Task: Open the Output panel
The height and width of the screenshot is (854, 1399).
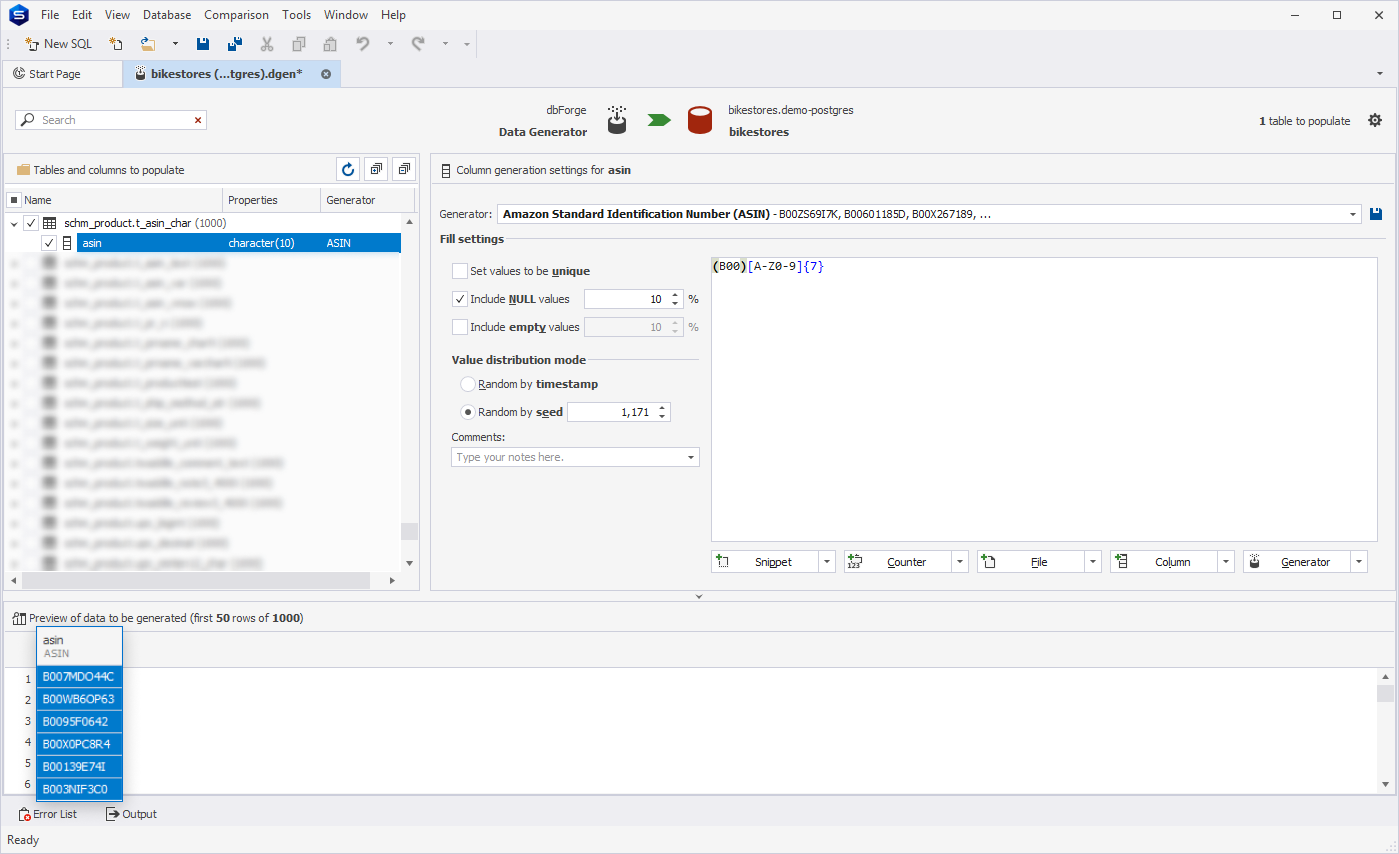Action: click(131, 814)
